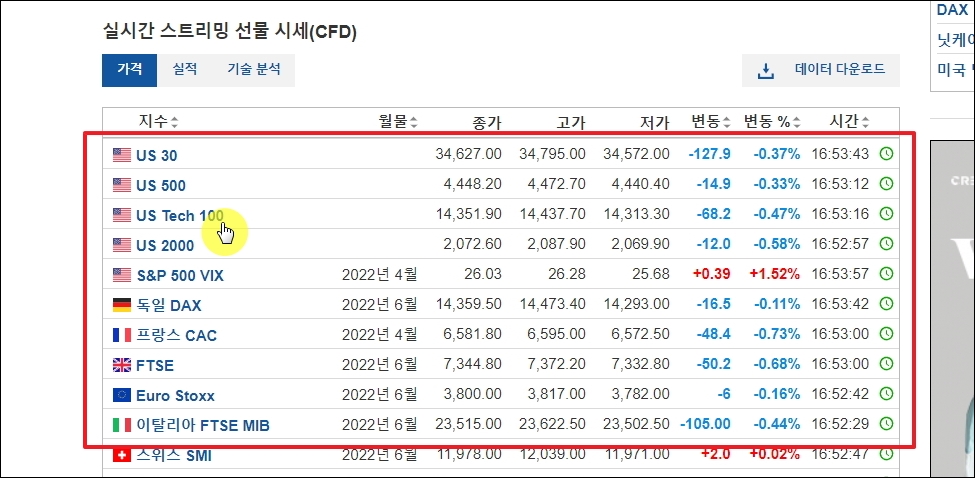Viewport: 975px width, 478px height.
Task: Click the EU flag beside Euro Stoxx
Action: (x=122, y=395)
